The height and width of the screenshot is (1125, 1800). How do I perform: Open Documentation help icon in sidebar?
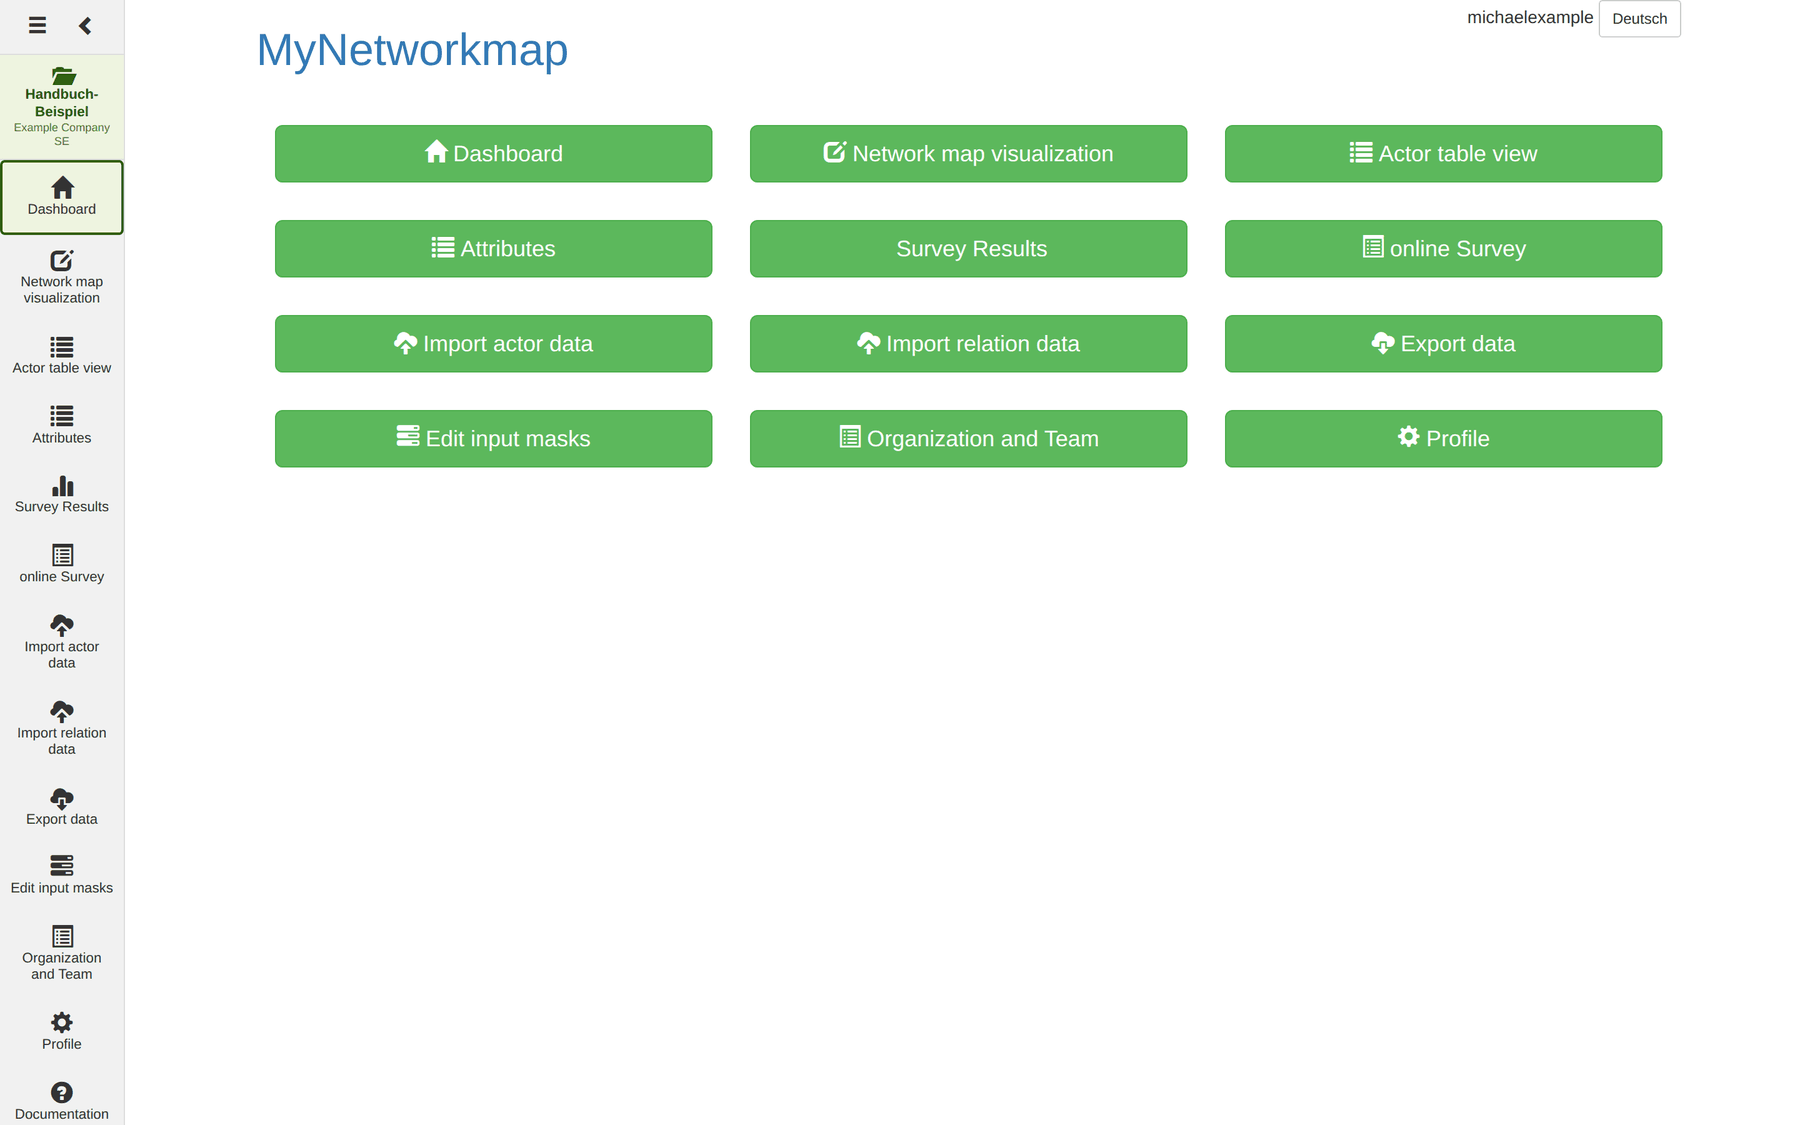coord(62,1092)
